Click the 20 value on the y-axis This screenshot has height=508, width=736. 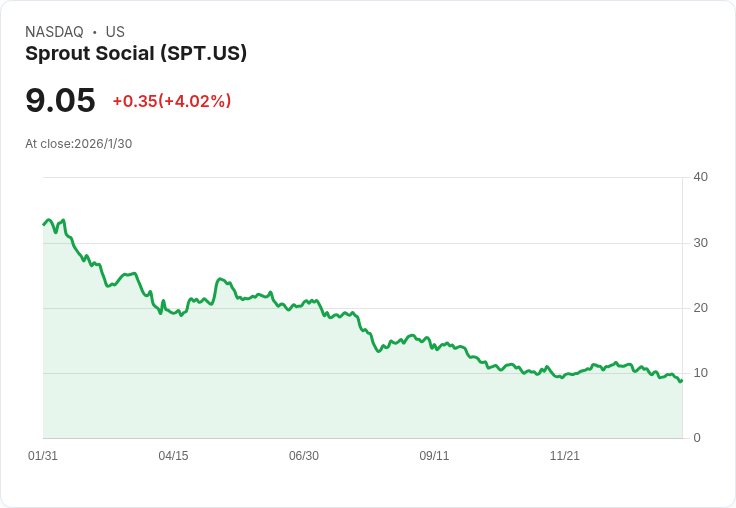(700, 308)
